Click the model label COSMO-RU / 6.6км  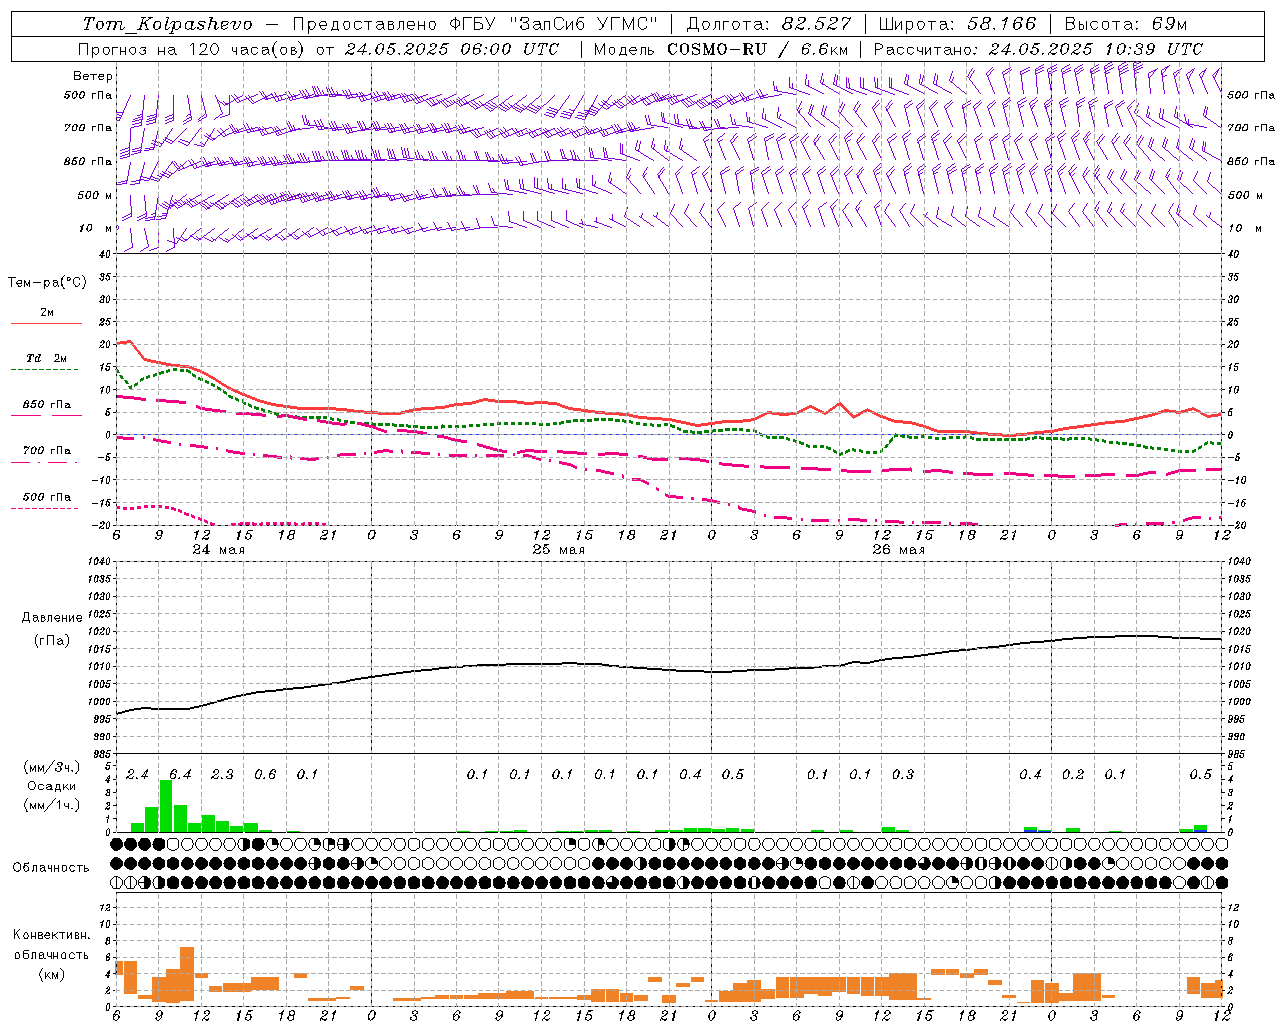(757, 49)
